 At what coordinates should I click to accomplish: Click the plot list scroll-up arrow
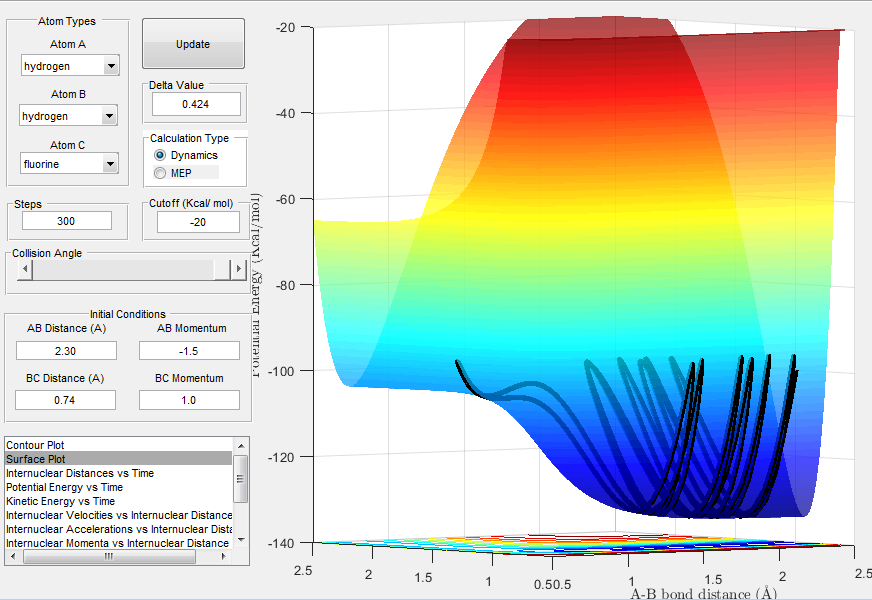coord(240,444)
